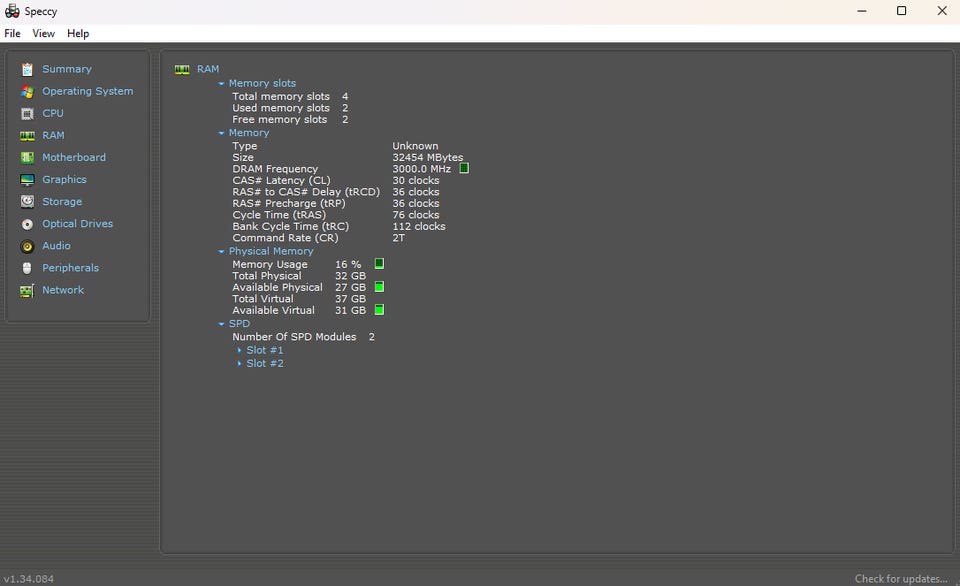Image resolution: width=960 pixels, height=586 pixels.
Task: Click the Memory Usage green indicator
Action: coord(379,264)
